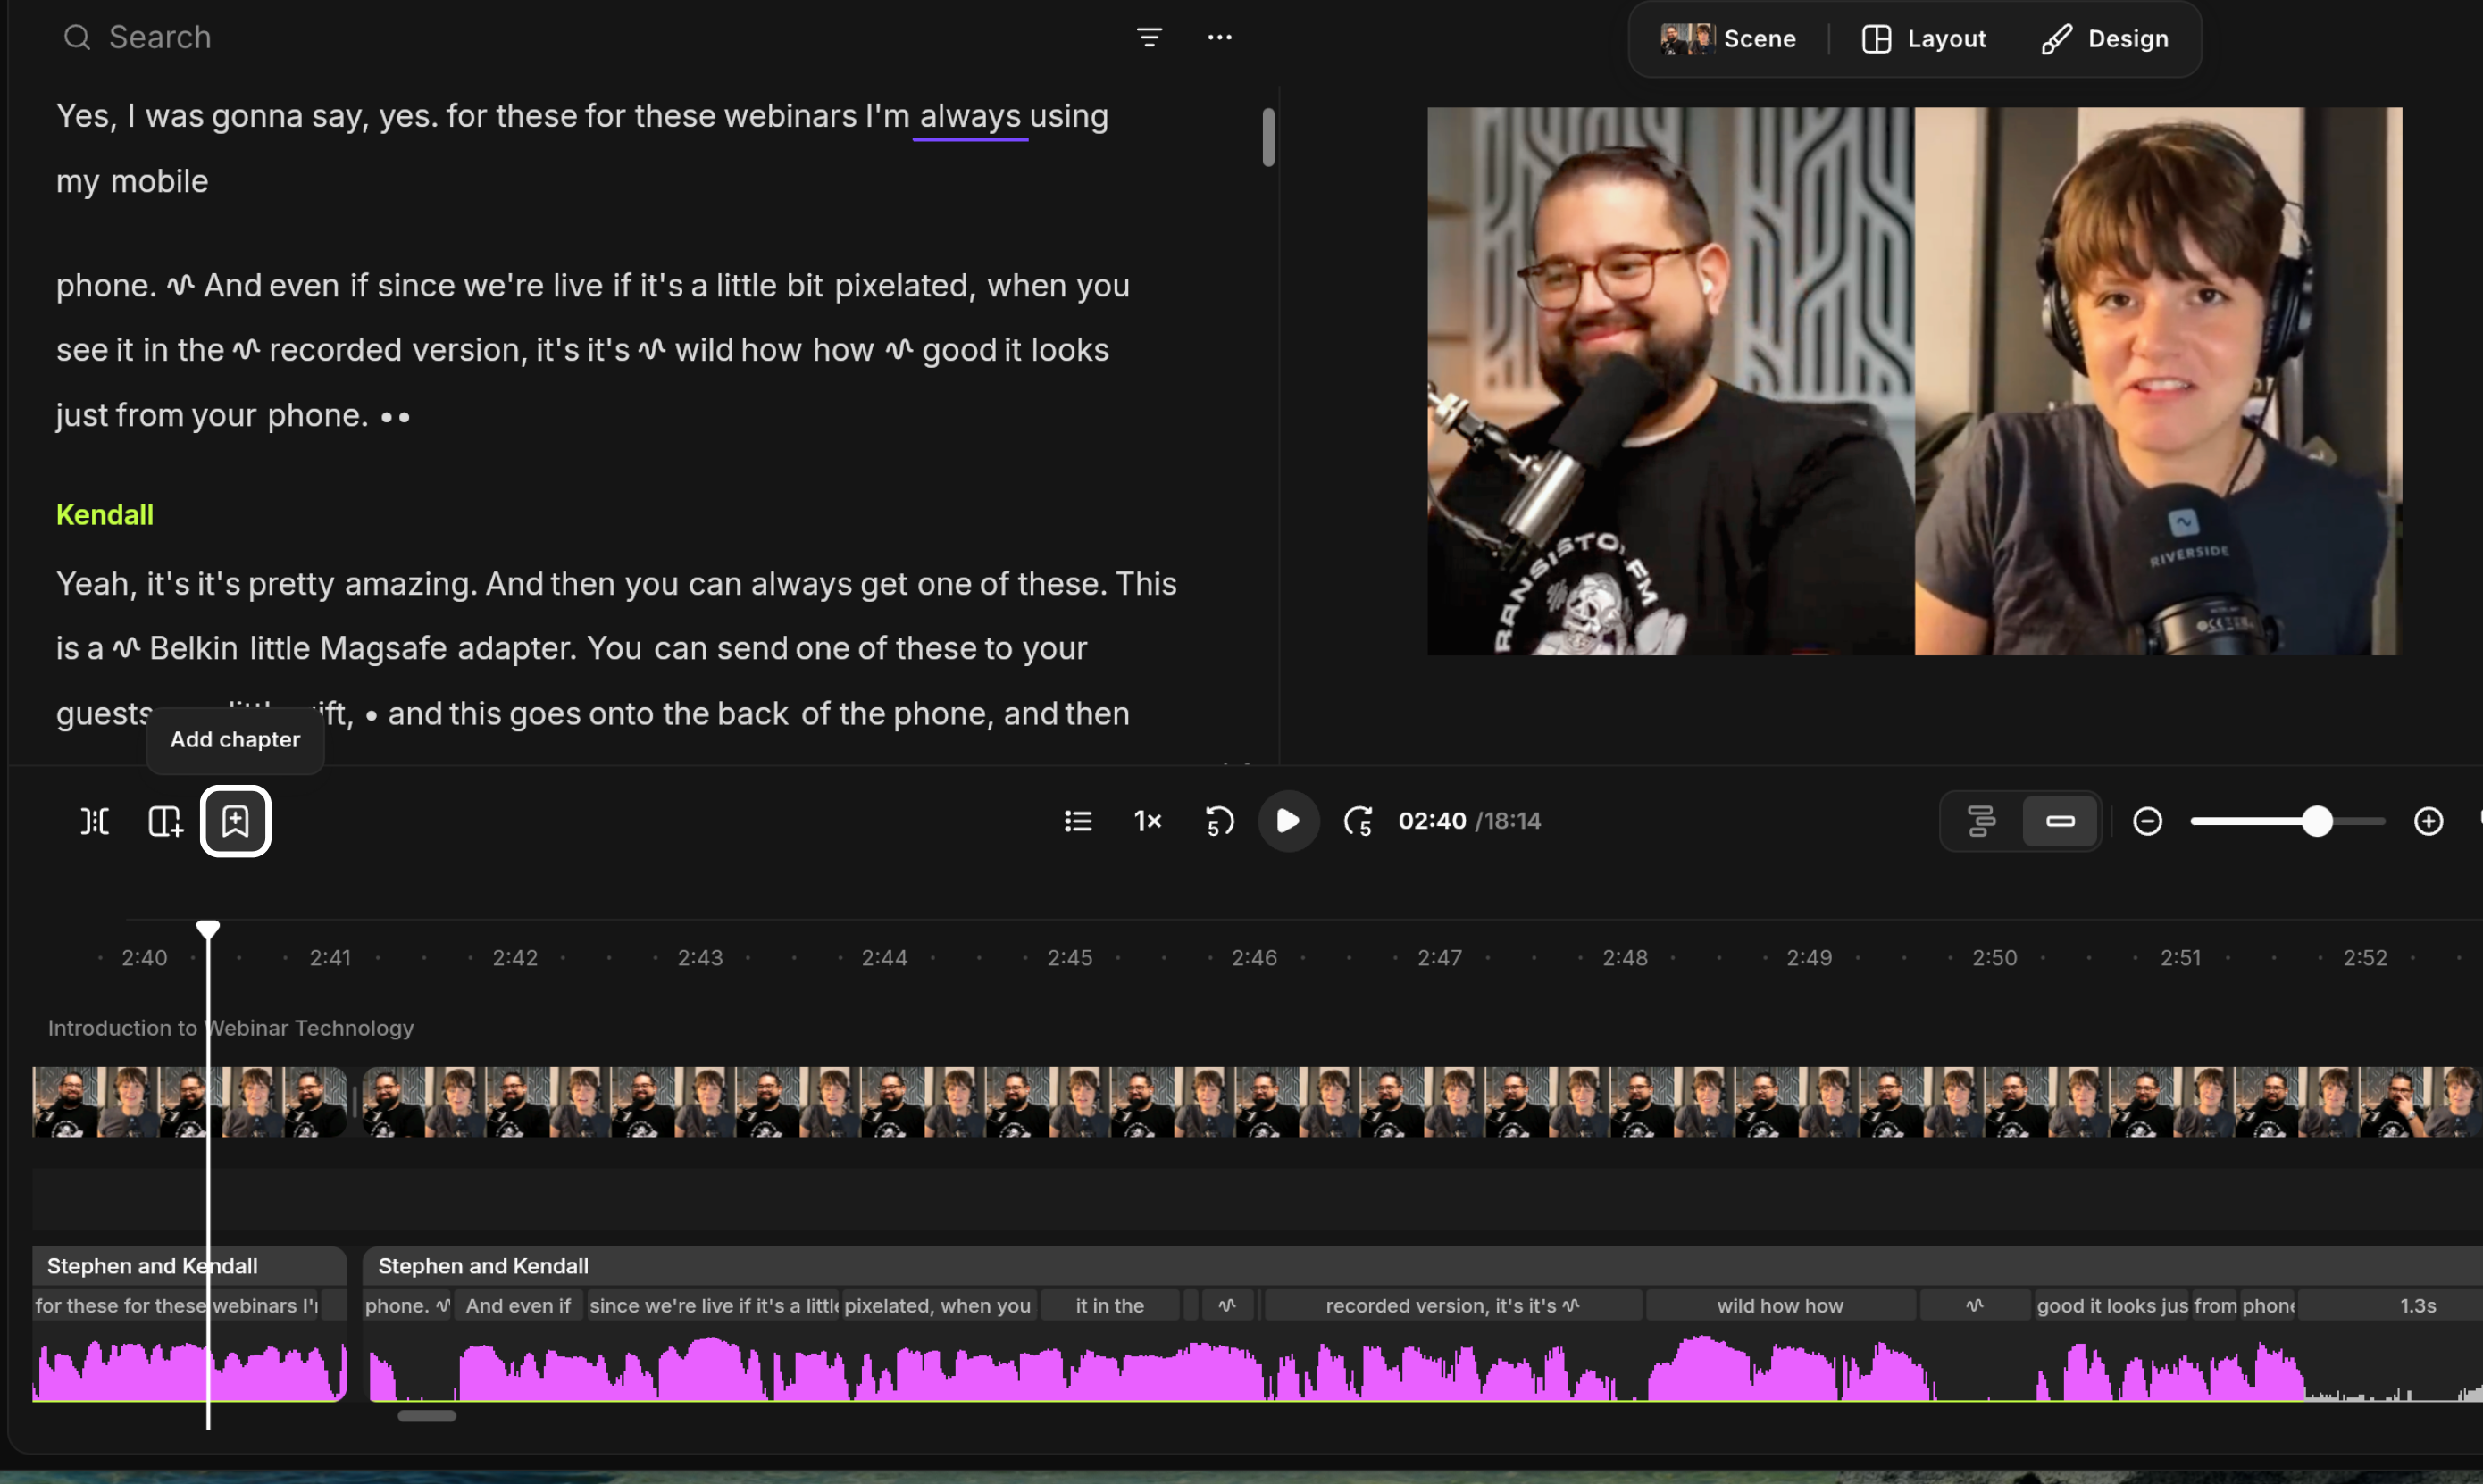Viewport: 2483px width, 1484px height.
Task: Click the video preview of both speakers
Action: (1914, 381)
